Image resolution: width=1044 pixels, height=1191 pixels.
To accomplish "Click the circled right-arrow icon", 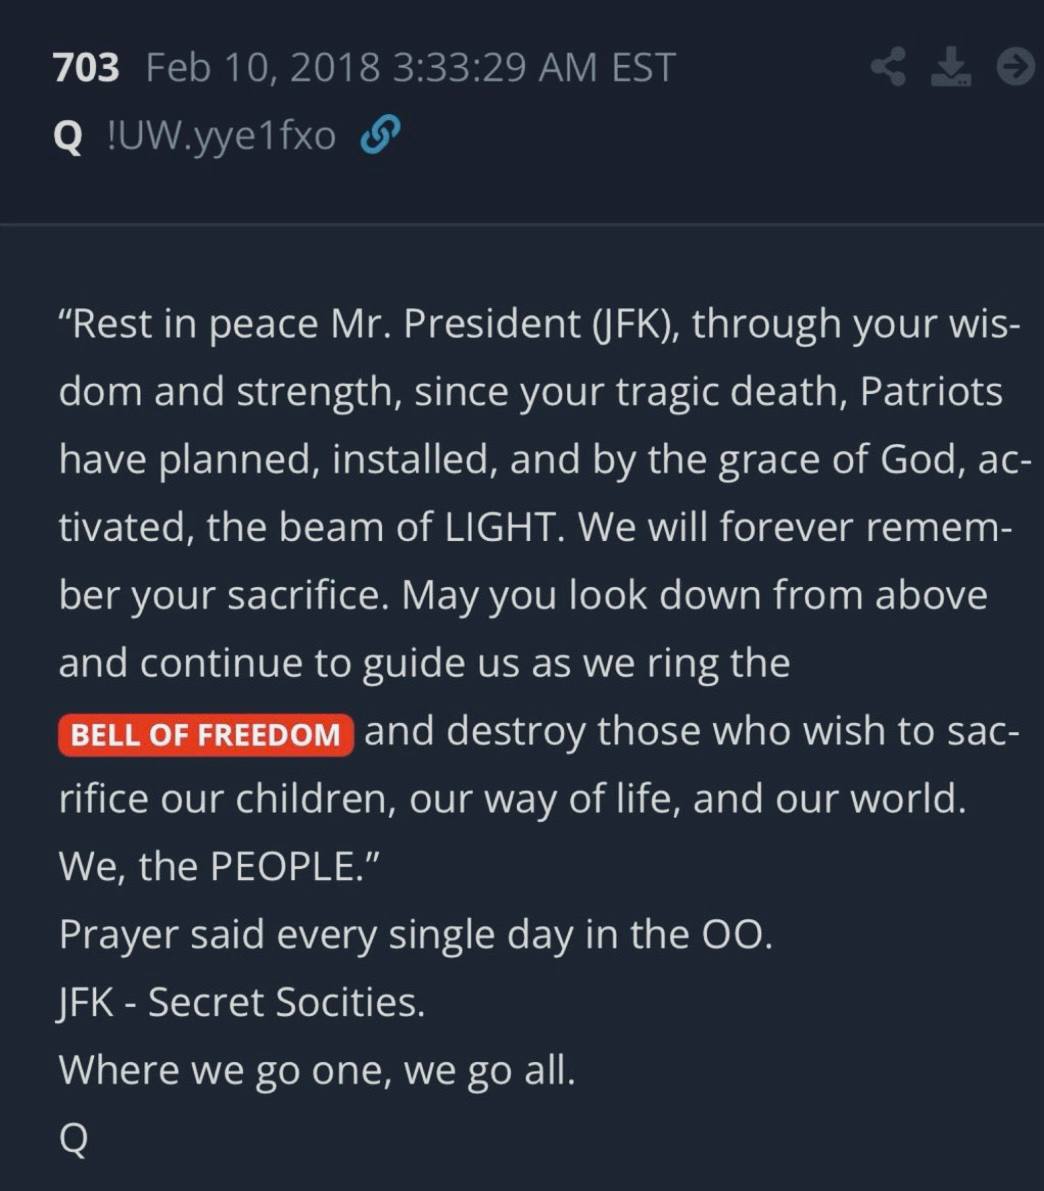I will (x=1015, y=68).
